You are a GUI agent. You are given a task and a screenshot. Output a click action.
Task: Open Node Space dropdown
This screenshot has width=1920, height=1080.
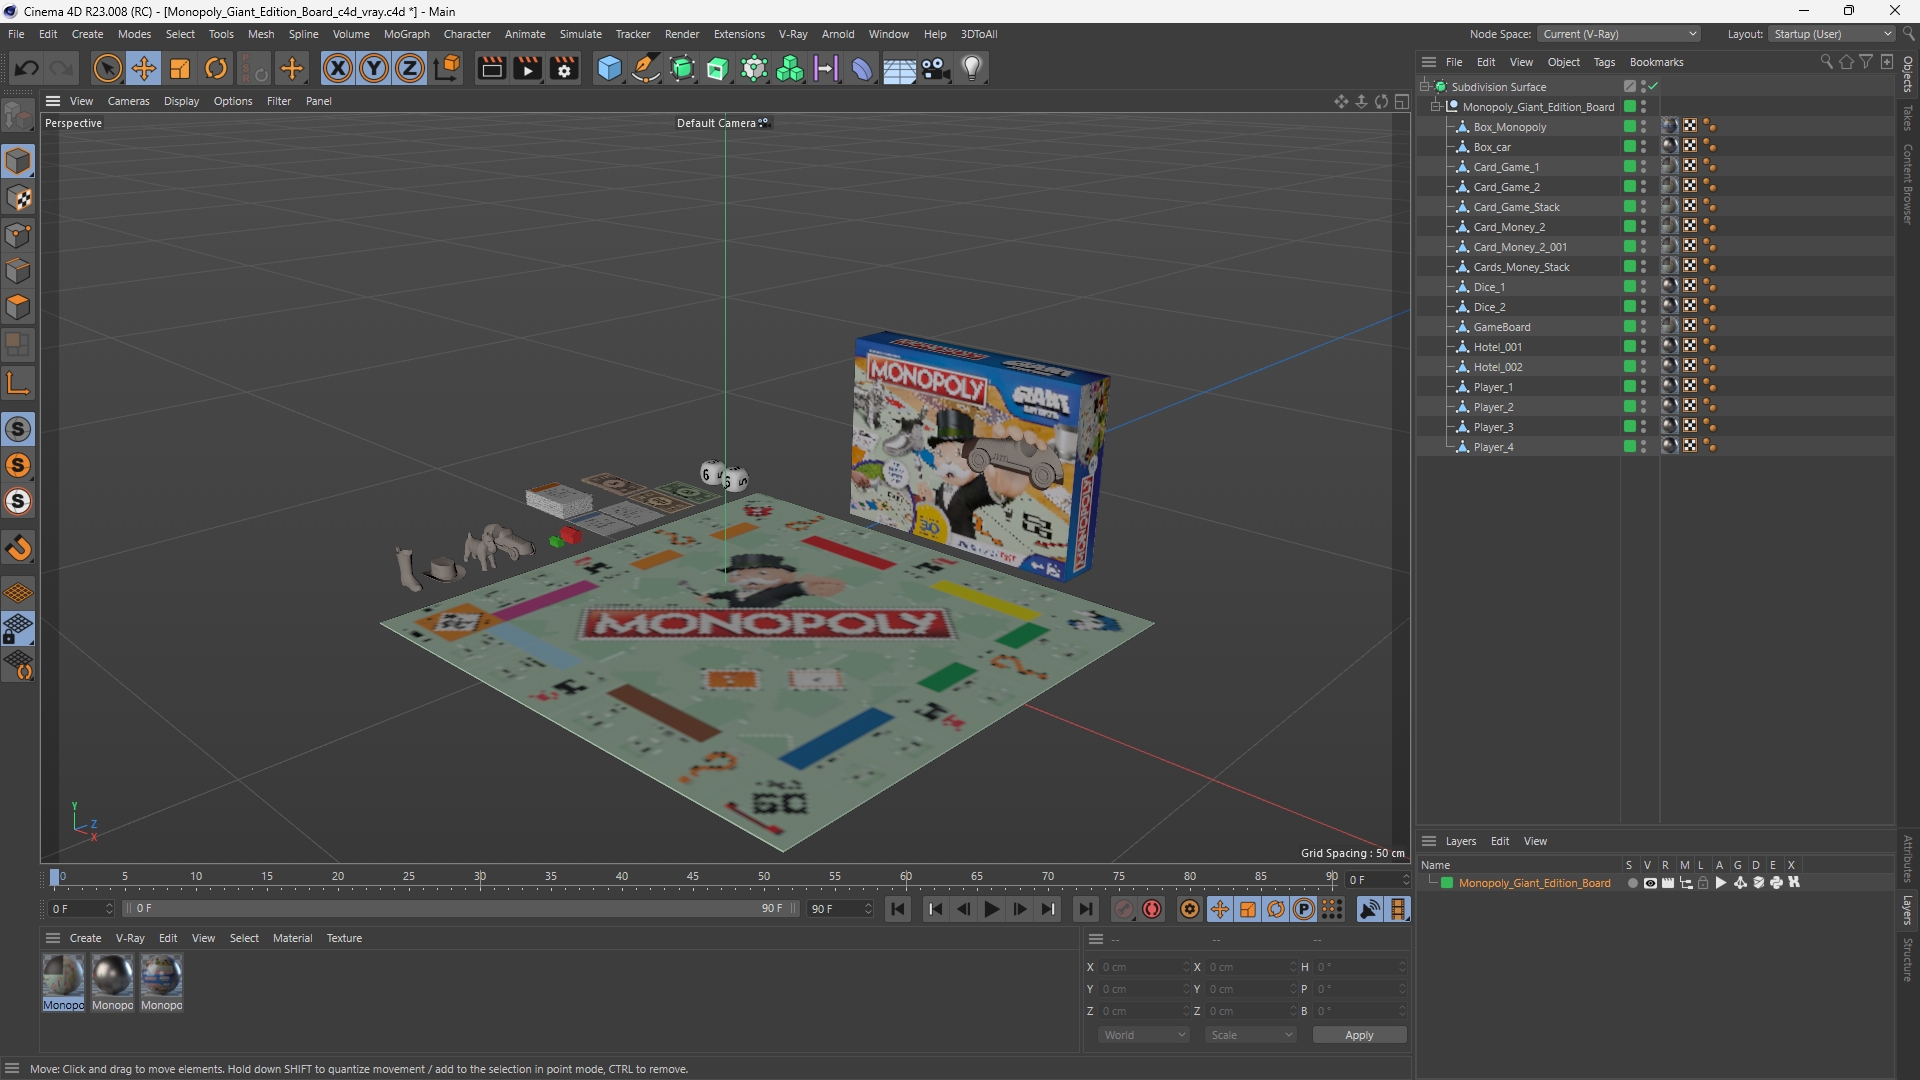[1619, 34]
